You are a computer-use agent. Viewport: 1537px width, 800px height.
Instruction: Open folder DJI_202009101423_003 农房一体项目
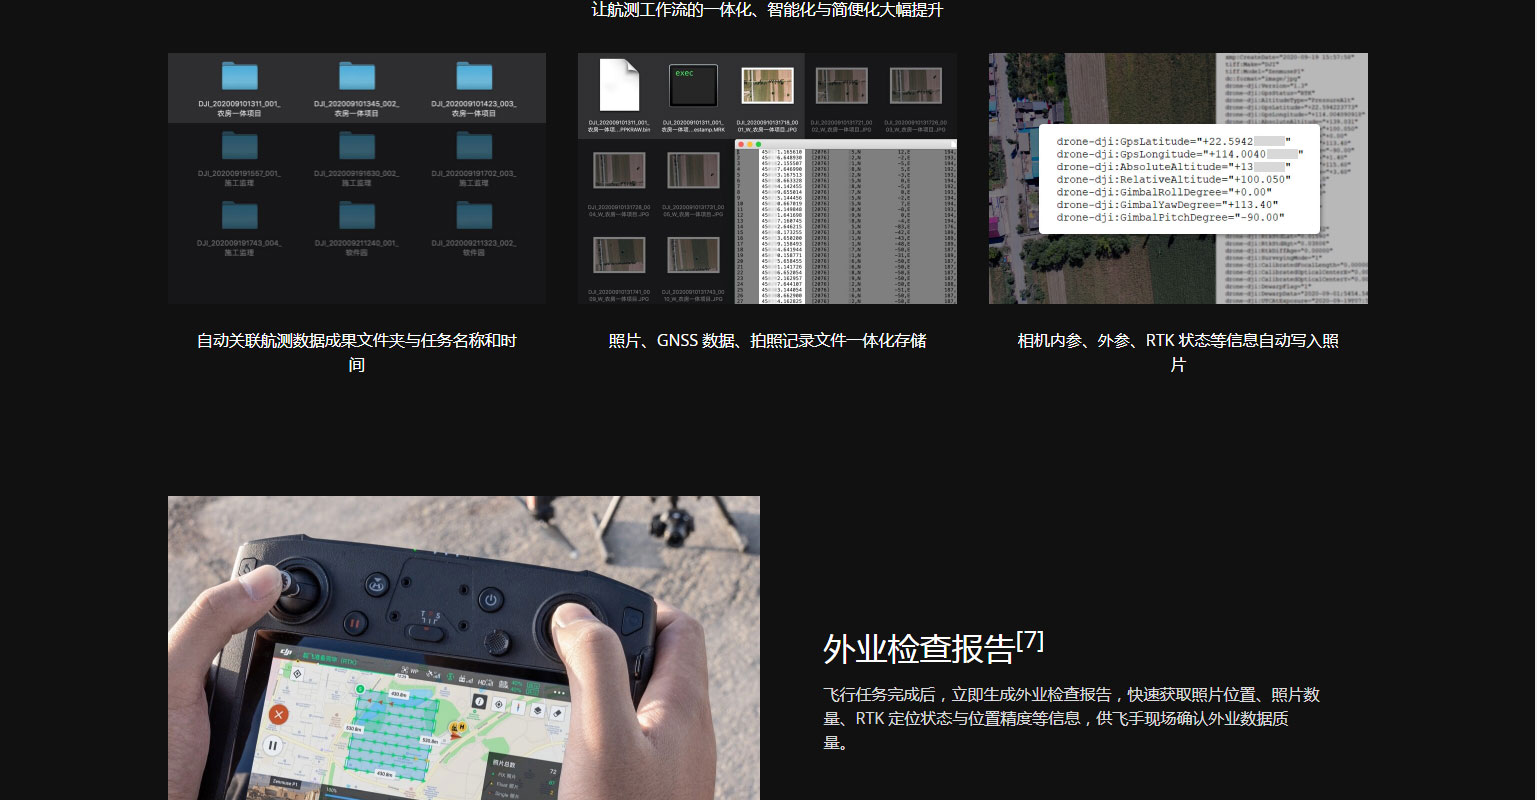click(474, 90)
